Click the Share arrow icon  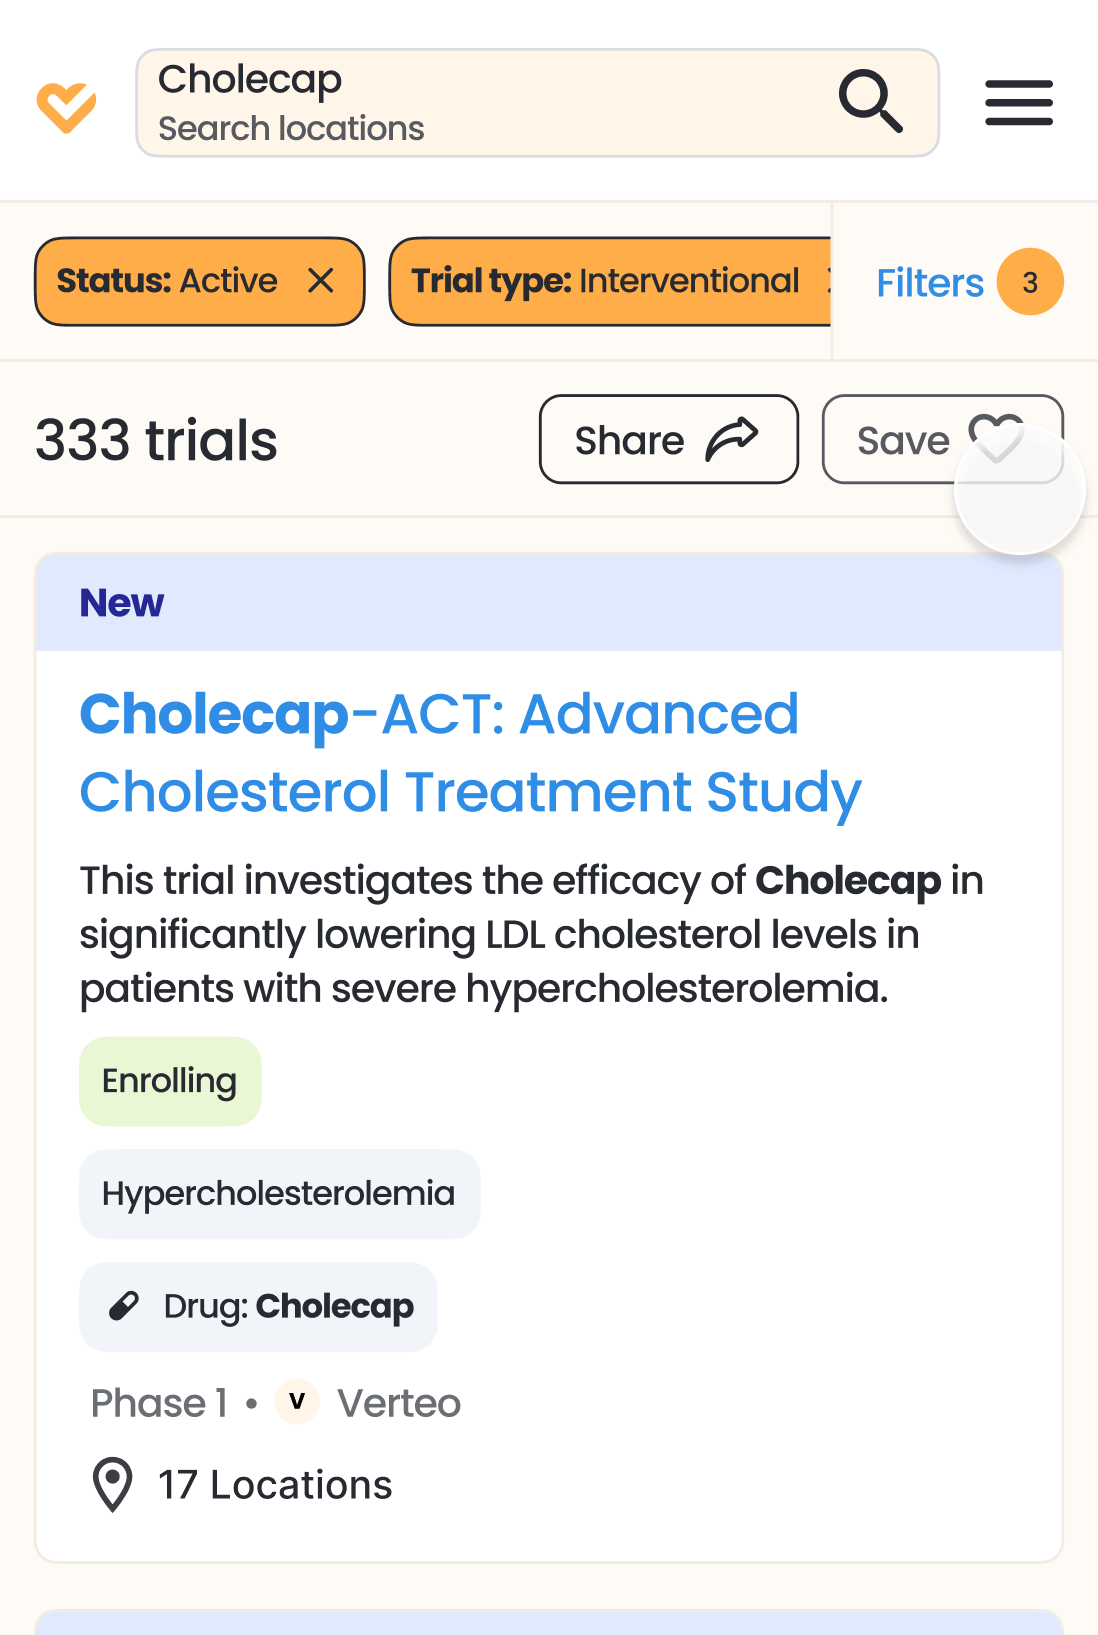click(732, 439)
